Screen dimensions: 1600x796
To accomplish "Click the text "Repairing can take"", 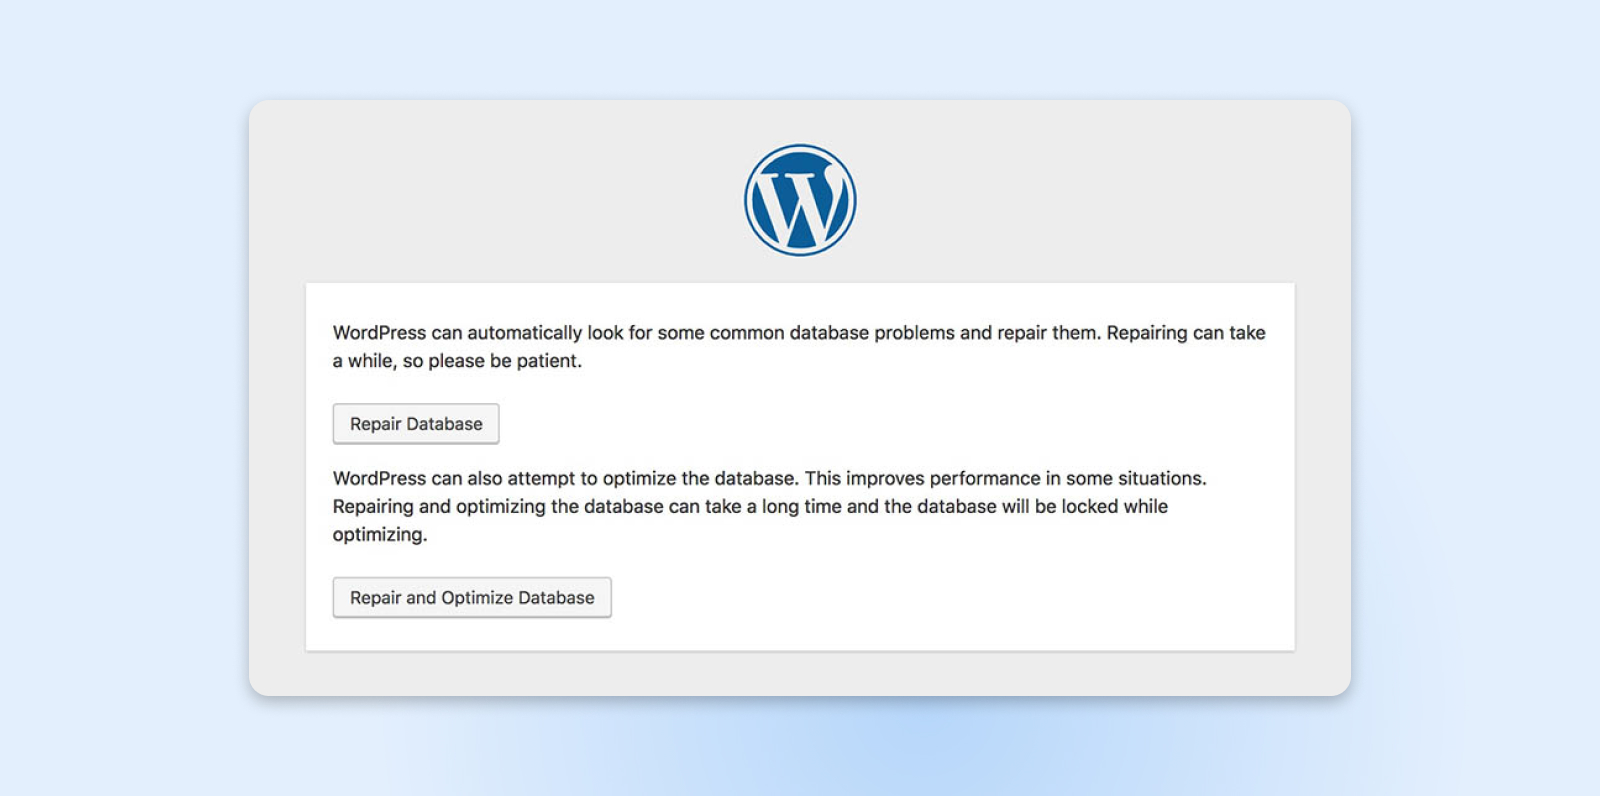I will [x=1186, y=333].
